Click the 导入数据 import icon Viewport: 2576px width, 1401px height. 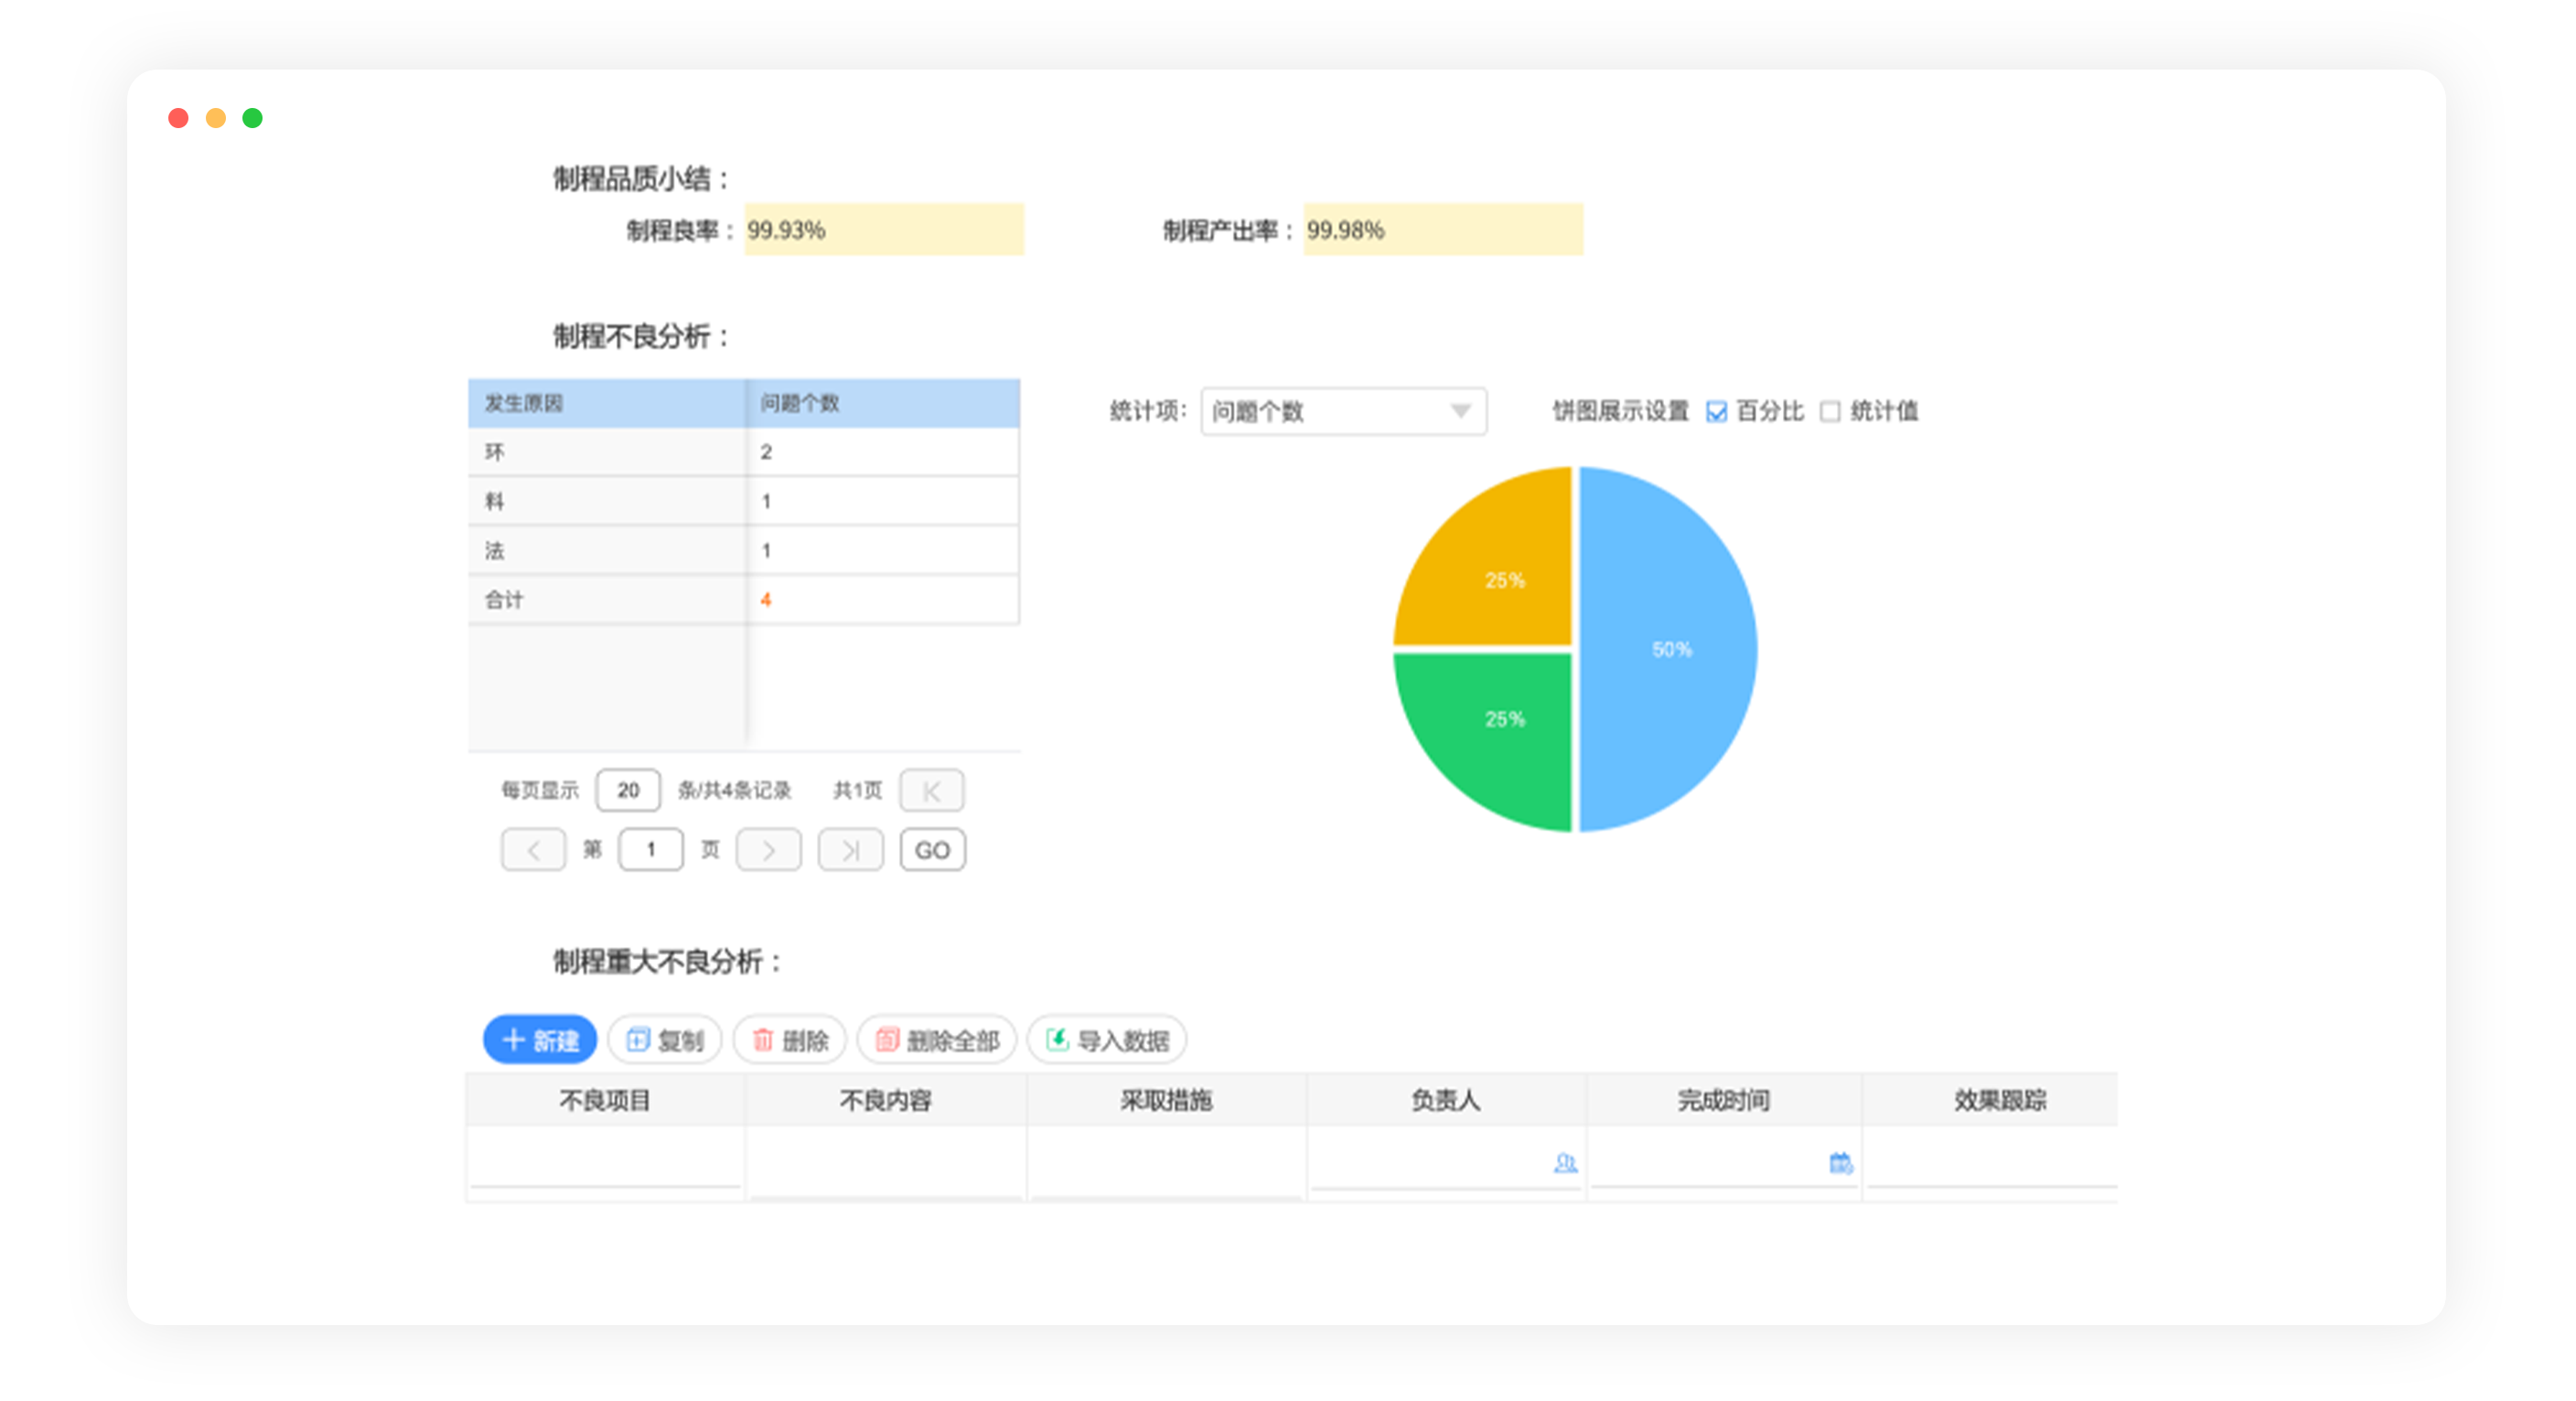click(1058, 1040)
